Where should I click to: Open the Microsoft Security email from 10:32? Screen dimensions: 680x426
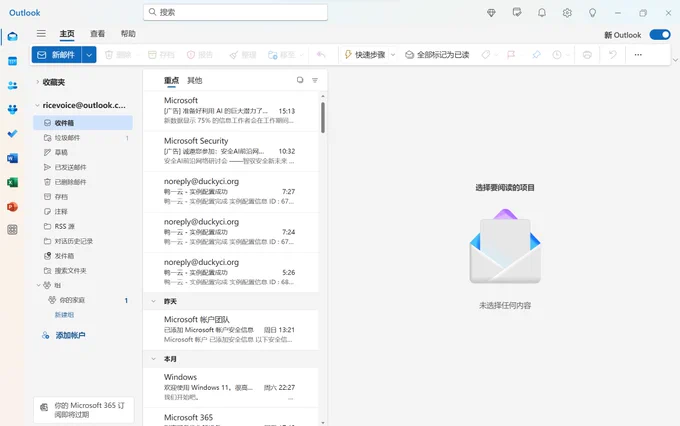click(231, 151)
